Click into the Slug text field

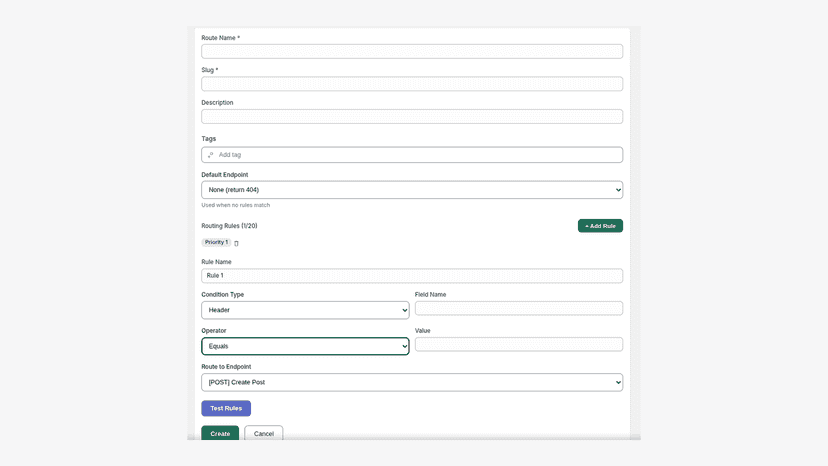pyautogui.click(x=412, y=83)
